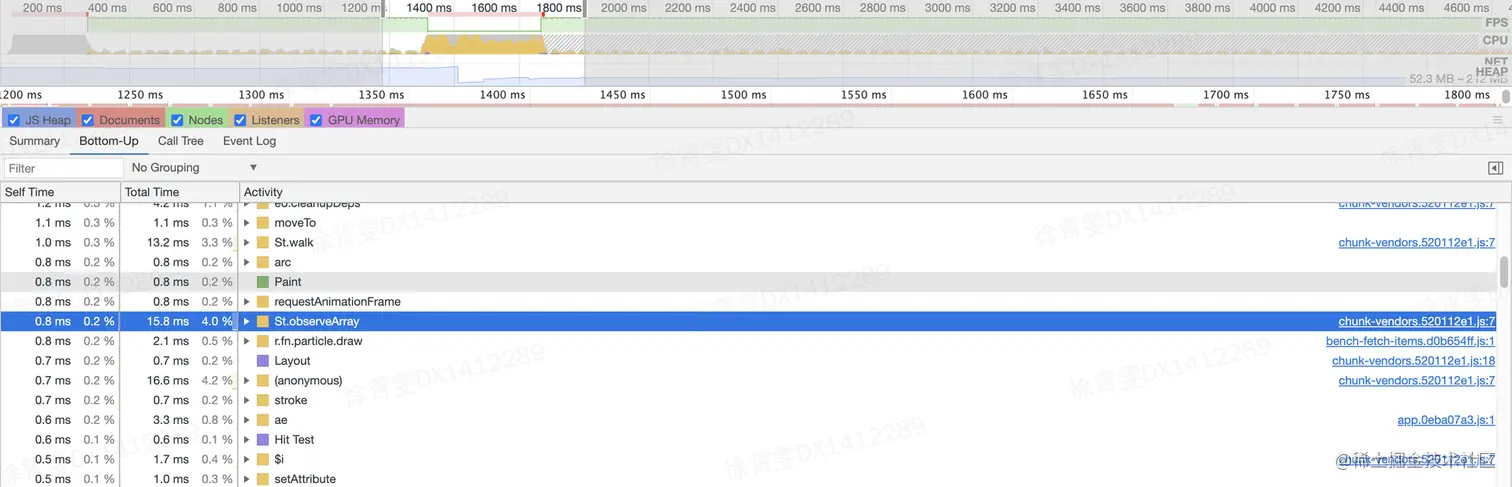Click the 3.3 ms total time cell

click(170, 420)
